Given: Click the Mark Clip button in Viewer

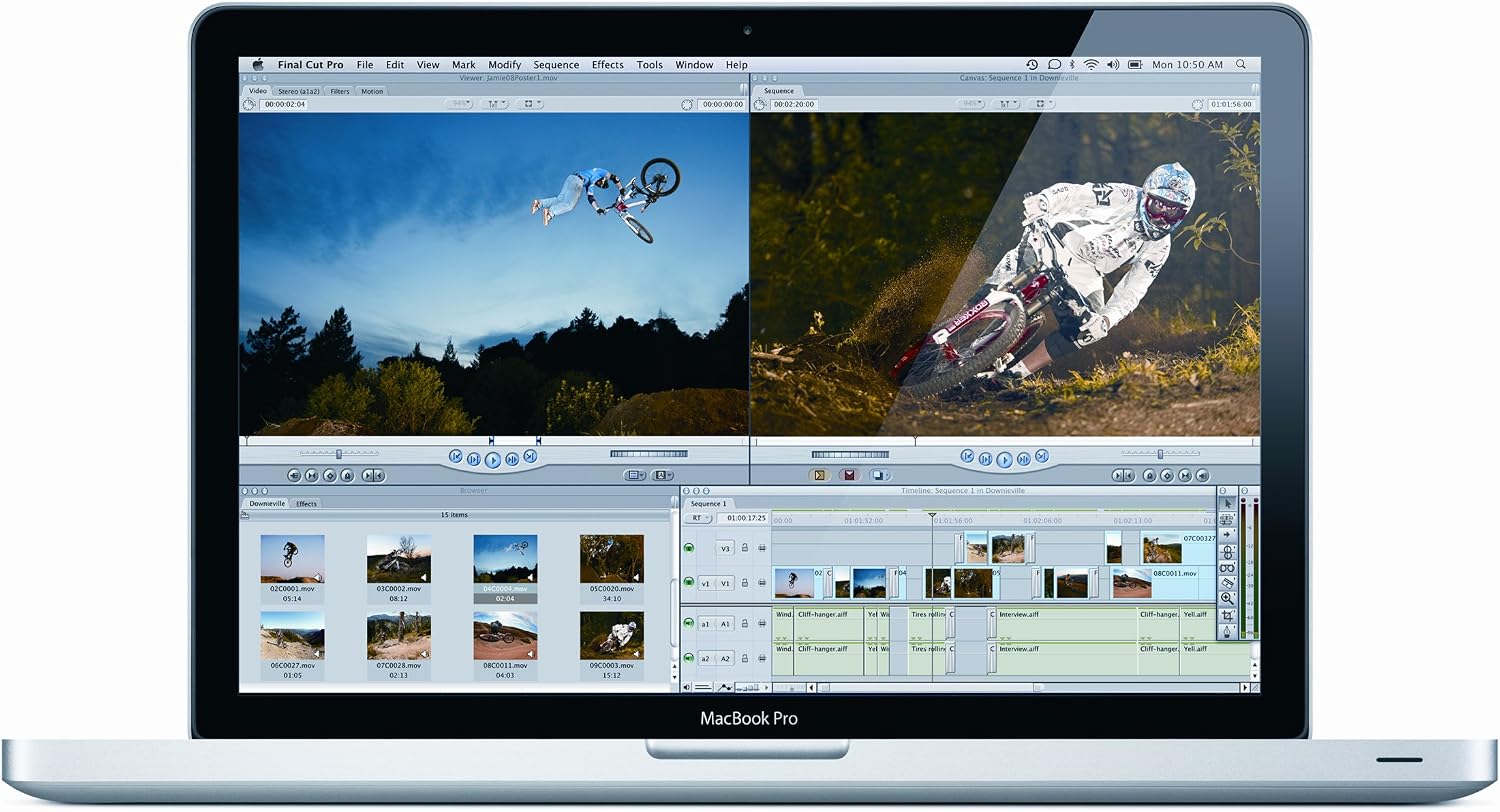Looking at the screenshot, I should [x=311, y=475].
